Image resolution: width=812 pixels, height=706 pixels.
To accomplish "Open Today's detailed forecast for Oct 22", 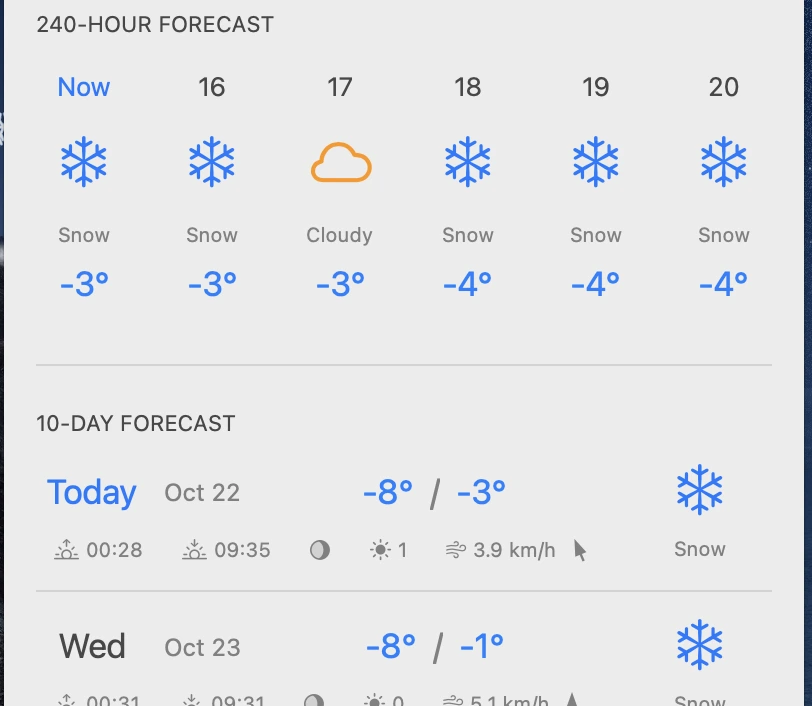I will (x=91, y=492).
